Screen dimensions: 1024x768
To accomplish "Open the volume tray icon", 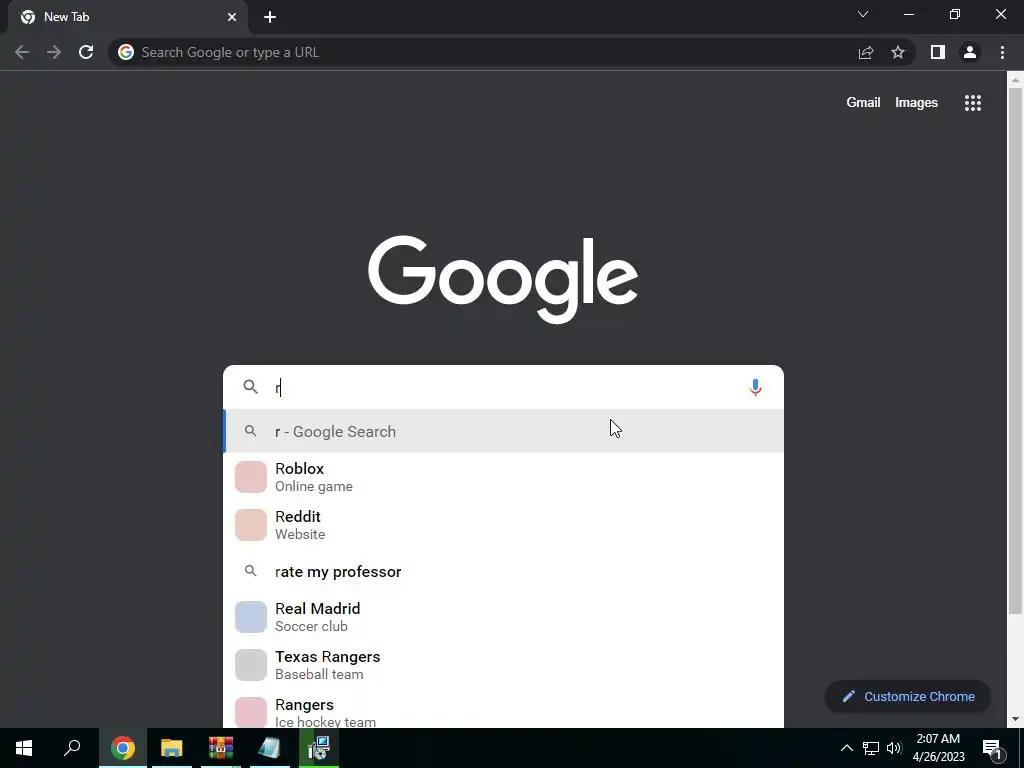I will (894, 748).
